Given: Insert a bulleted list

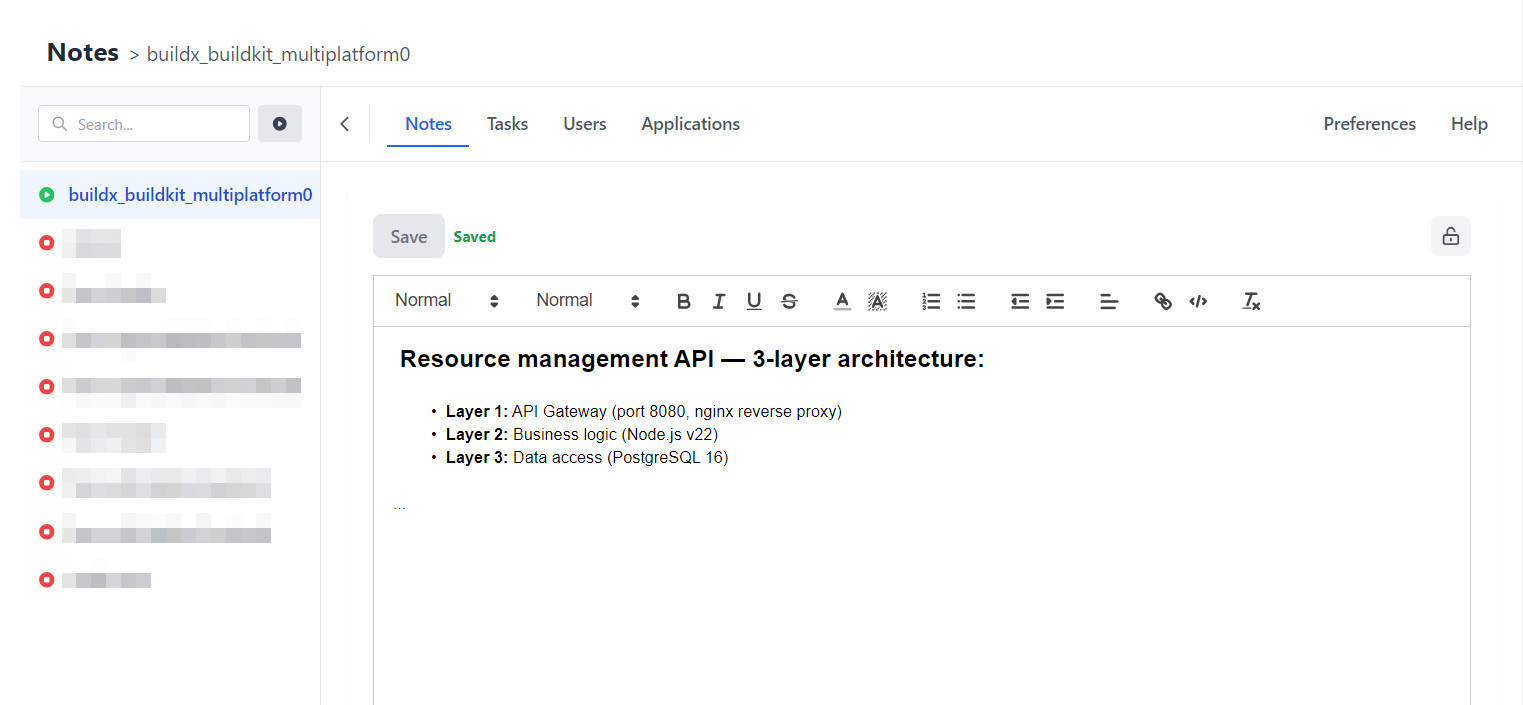Looking at the screenshot, I should pos(966,301).
